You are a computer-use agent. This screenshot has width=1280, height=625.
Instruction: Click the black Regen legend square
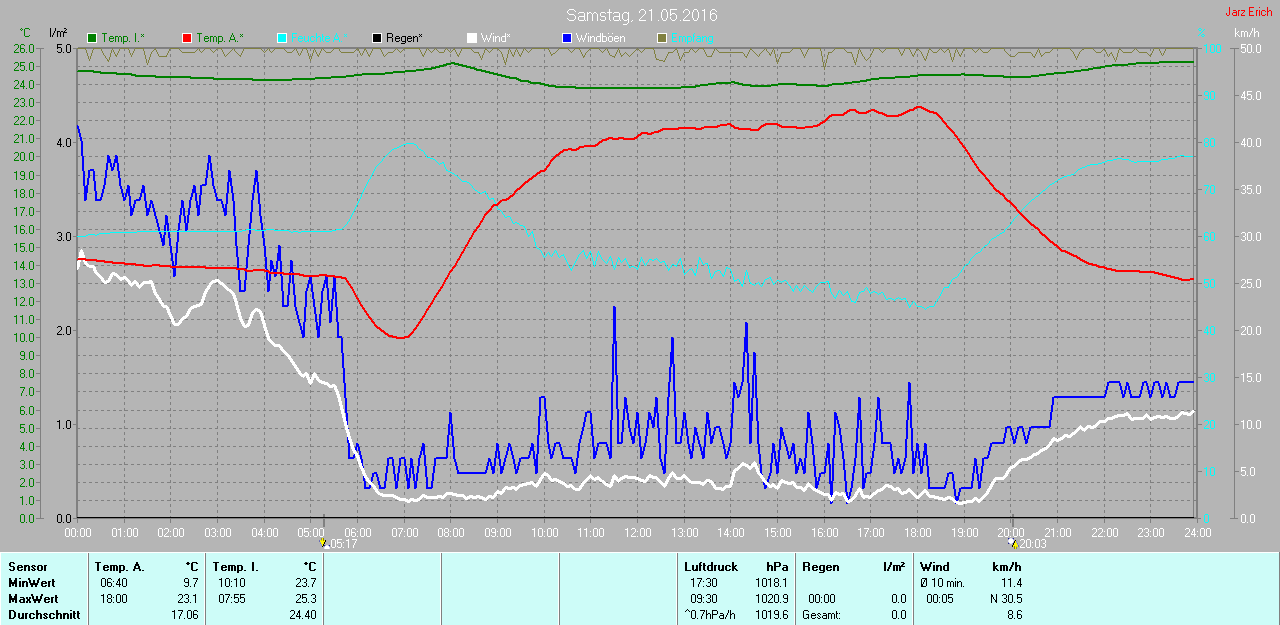point(376,38)
